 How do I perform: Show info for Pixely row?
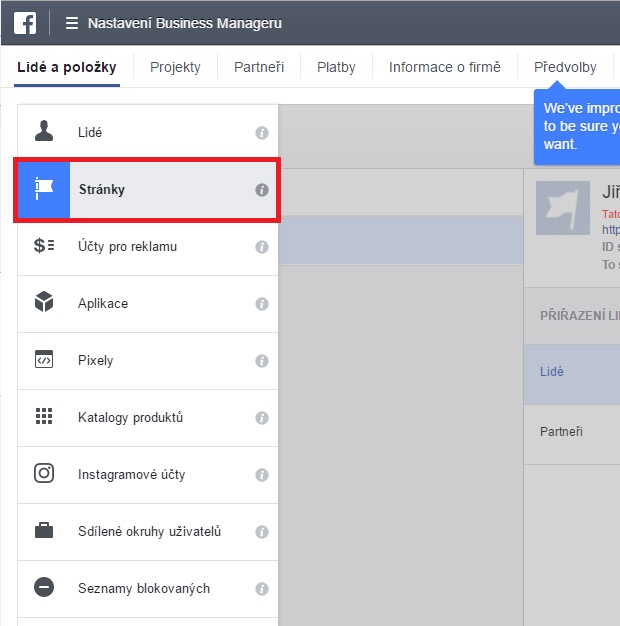(262, 361)
